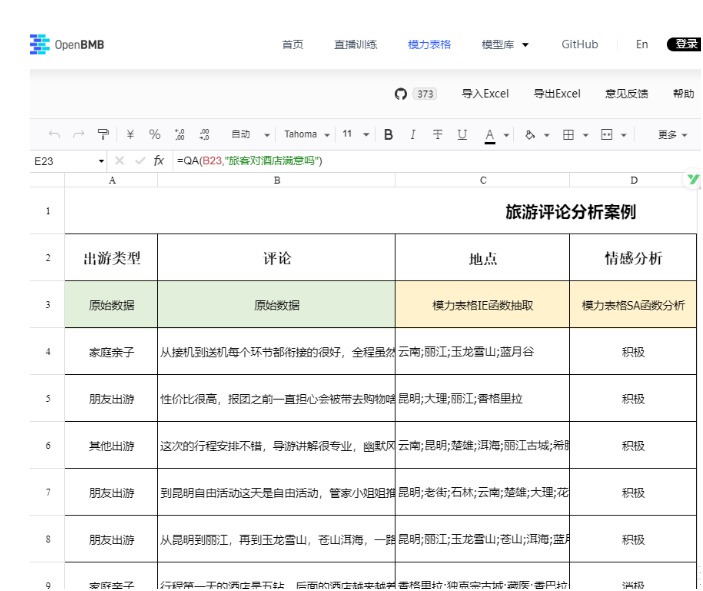This screenshot has width=703, height=591.
Task: Click the formula bar input
Action: point(436,161)
